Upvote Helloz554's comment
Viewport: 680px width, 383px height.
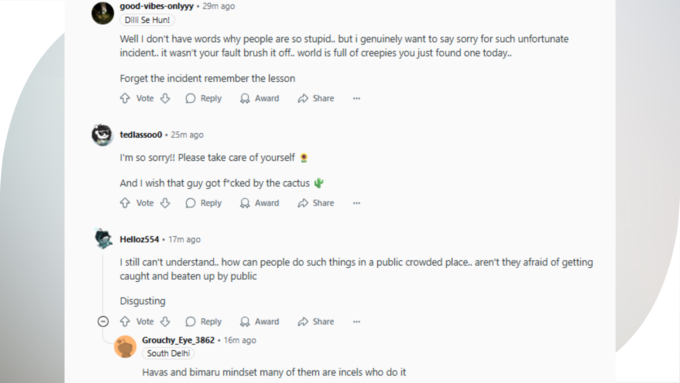coord(125,321)
